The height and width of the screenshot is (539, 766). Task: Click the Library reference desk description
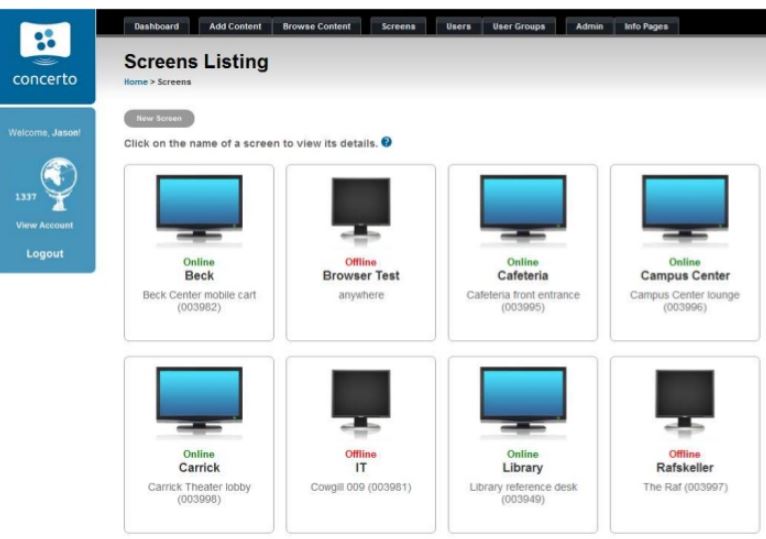pyautogui.click(x=523, y=493)
